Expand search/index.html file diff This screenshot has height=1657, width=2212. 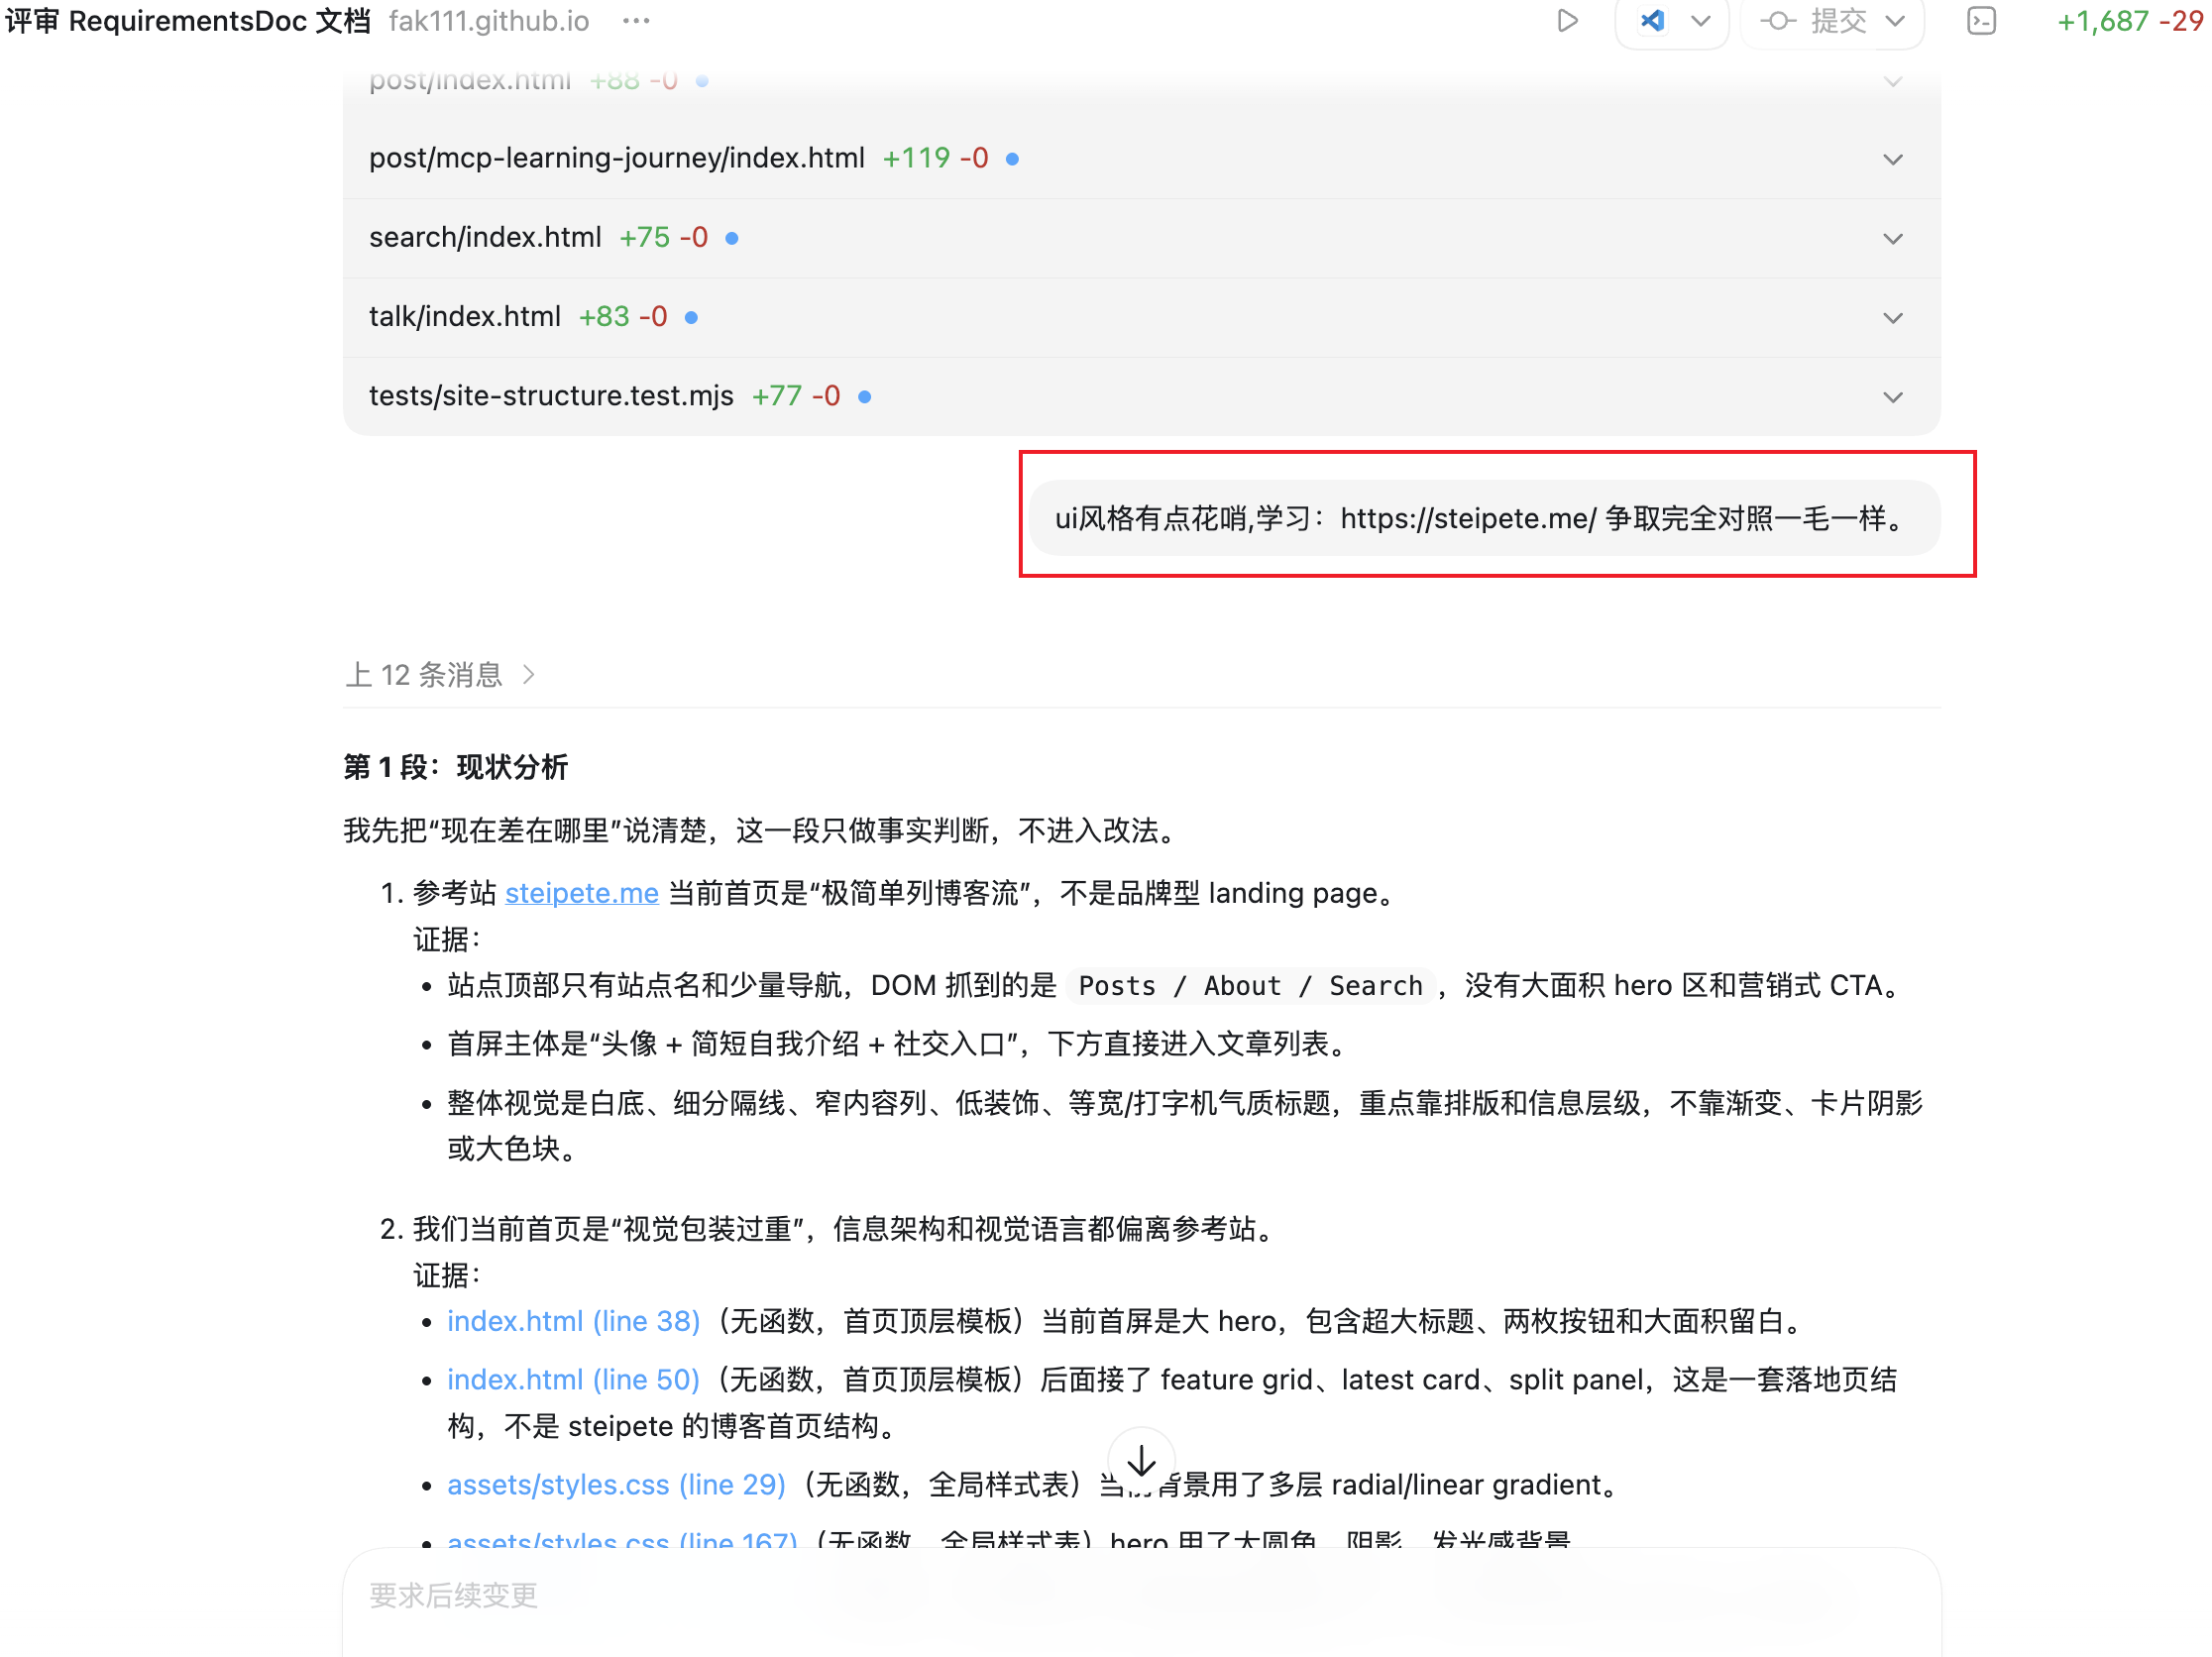pos(1892,238)
